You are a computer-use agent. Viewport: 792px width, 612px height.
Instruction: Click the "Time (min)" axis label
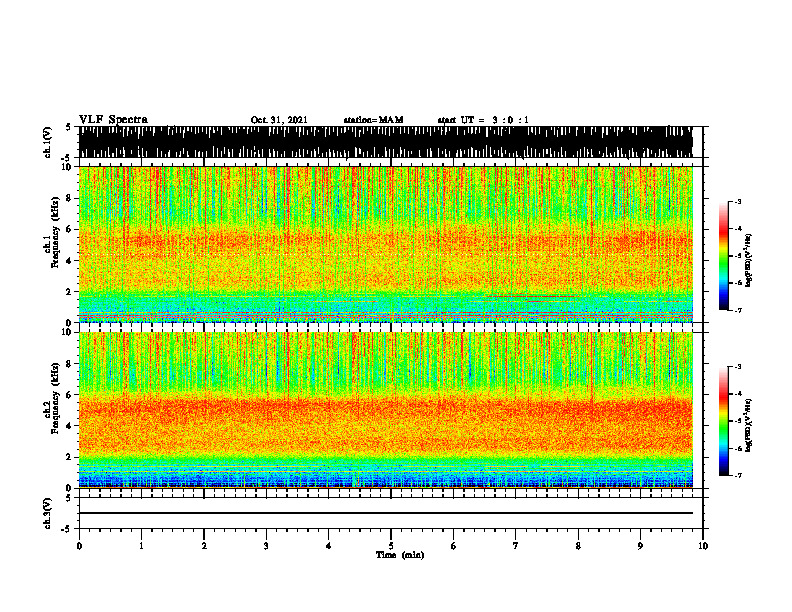tap(400, 555)
